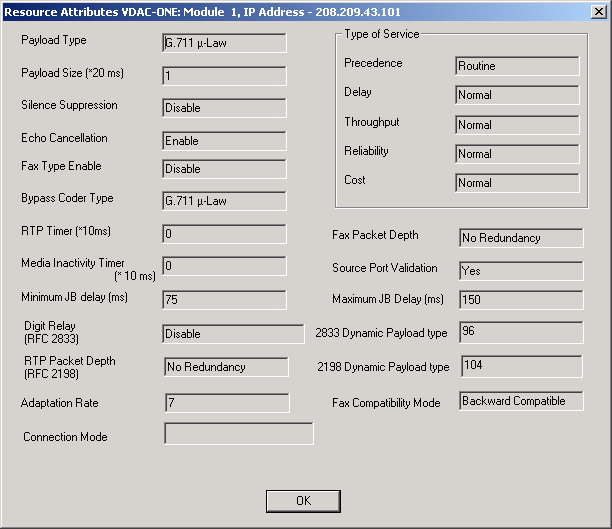Click the Adaptation Rate field

coord(227,402)
